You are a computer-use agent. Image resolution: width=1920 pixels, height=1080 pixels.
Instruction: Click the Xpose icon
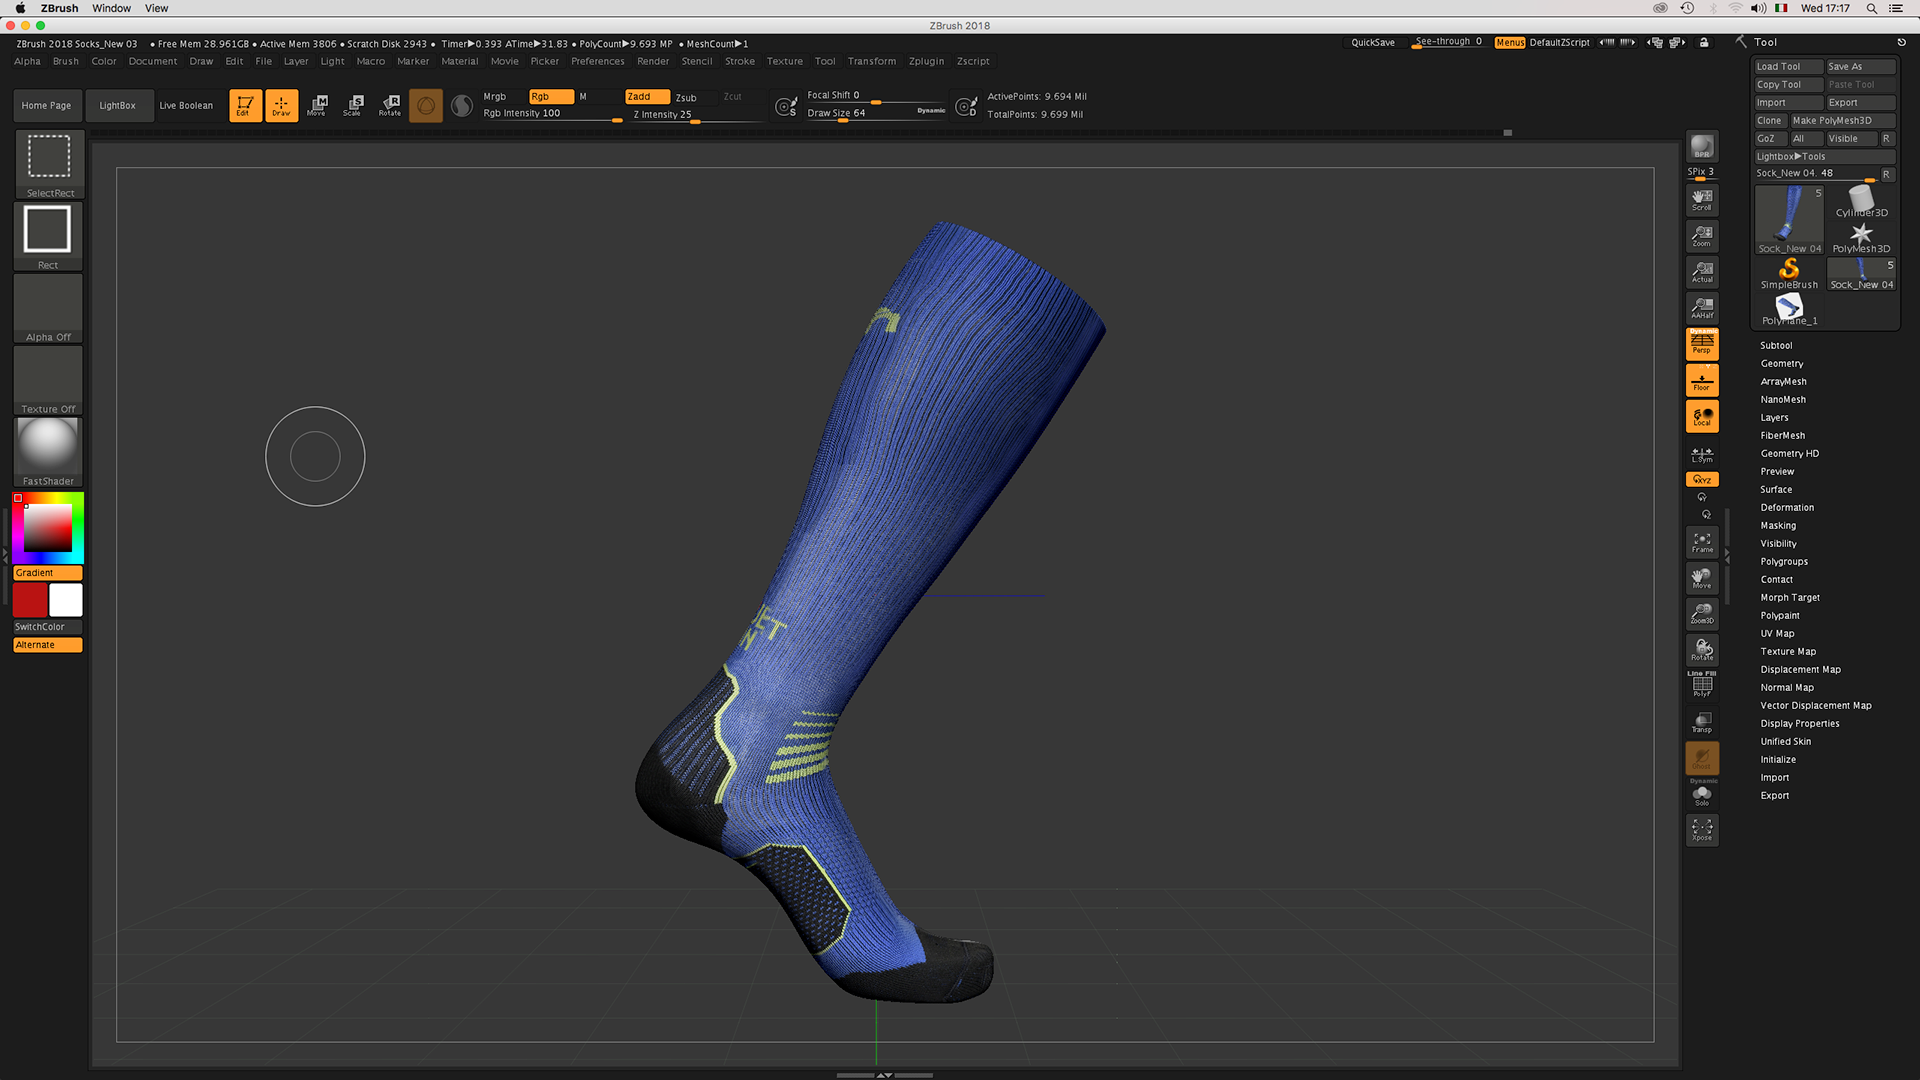1701,829
